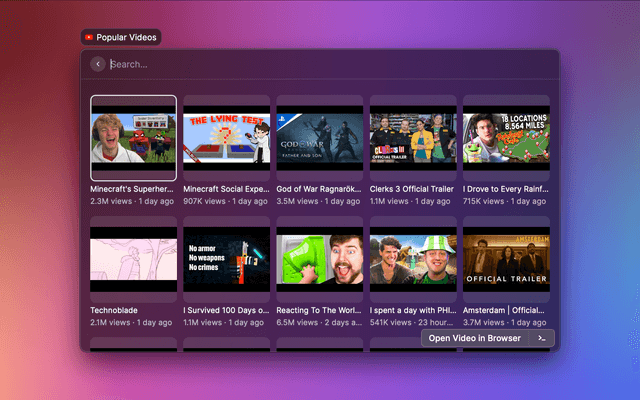Viewport: 640px width, 400px height.
Task: Click "3.7M views · 1 day ago" text
Action: [x=504, y=322]
